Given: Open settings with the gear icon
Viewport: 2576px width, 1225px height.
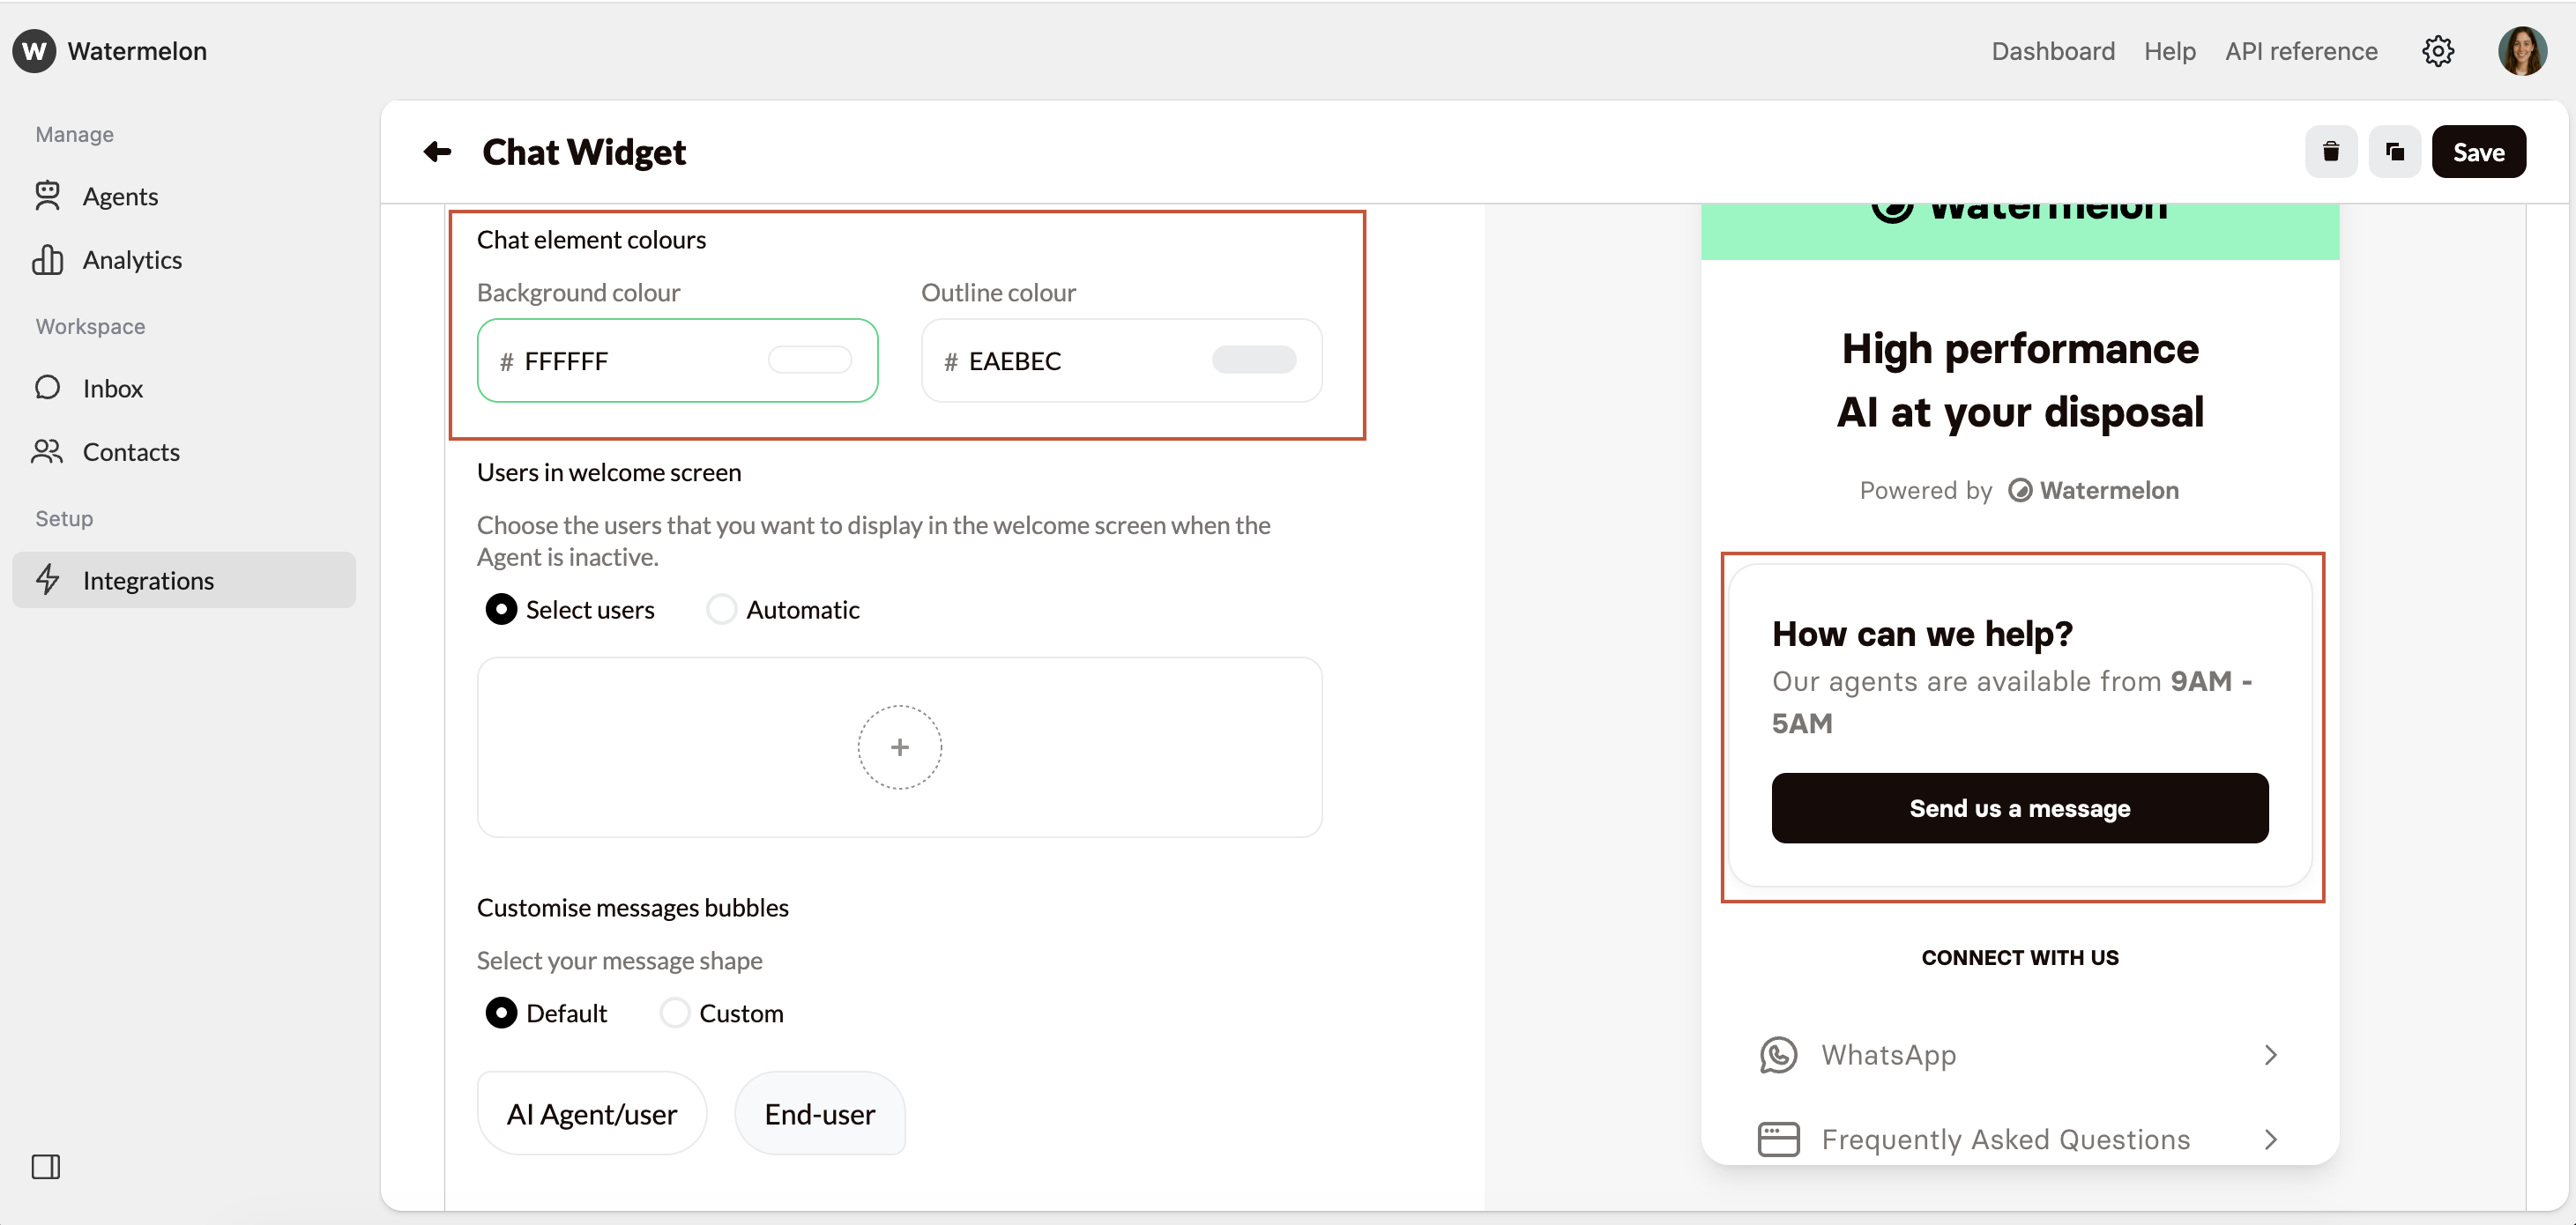Looking at the screenshot, I should click(x=2438, y=51).
